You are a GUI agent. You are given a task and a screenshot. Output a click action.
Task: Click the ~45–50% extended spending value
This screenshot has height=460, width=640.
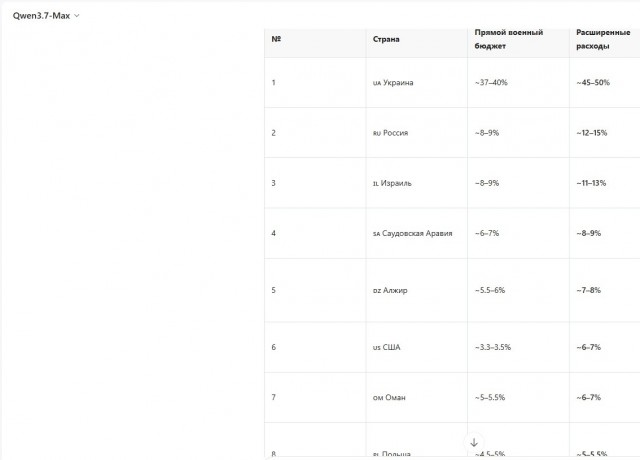(x=593, y=82)
